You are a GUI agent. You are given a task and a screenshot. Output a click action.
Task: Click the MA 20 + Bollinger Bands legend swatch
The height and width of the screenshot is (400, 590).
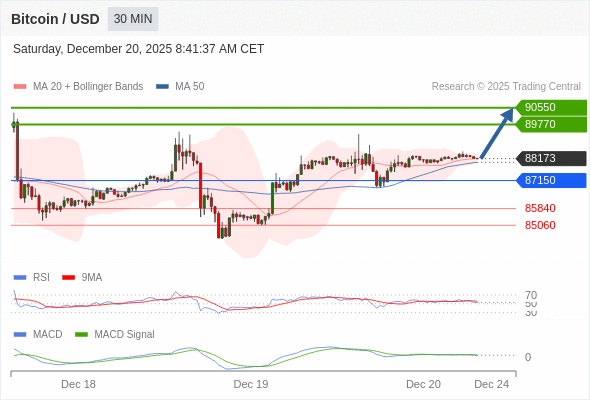tap(20, 87)
